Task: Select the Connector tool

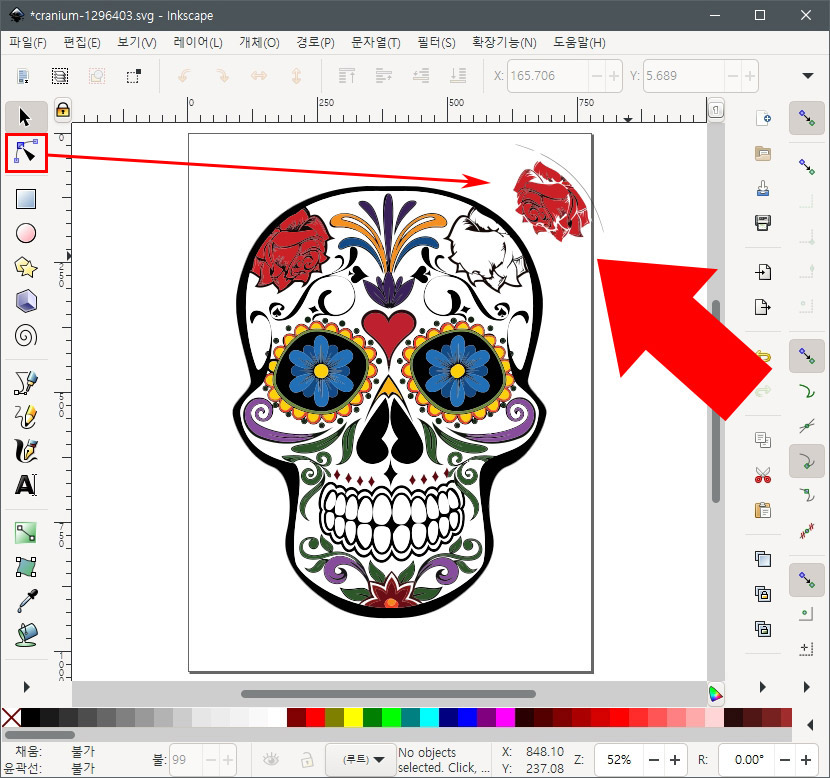Action: click(x=26, y=532)
